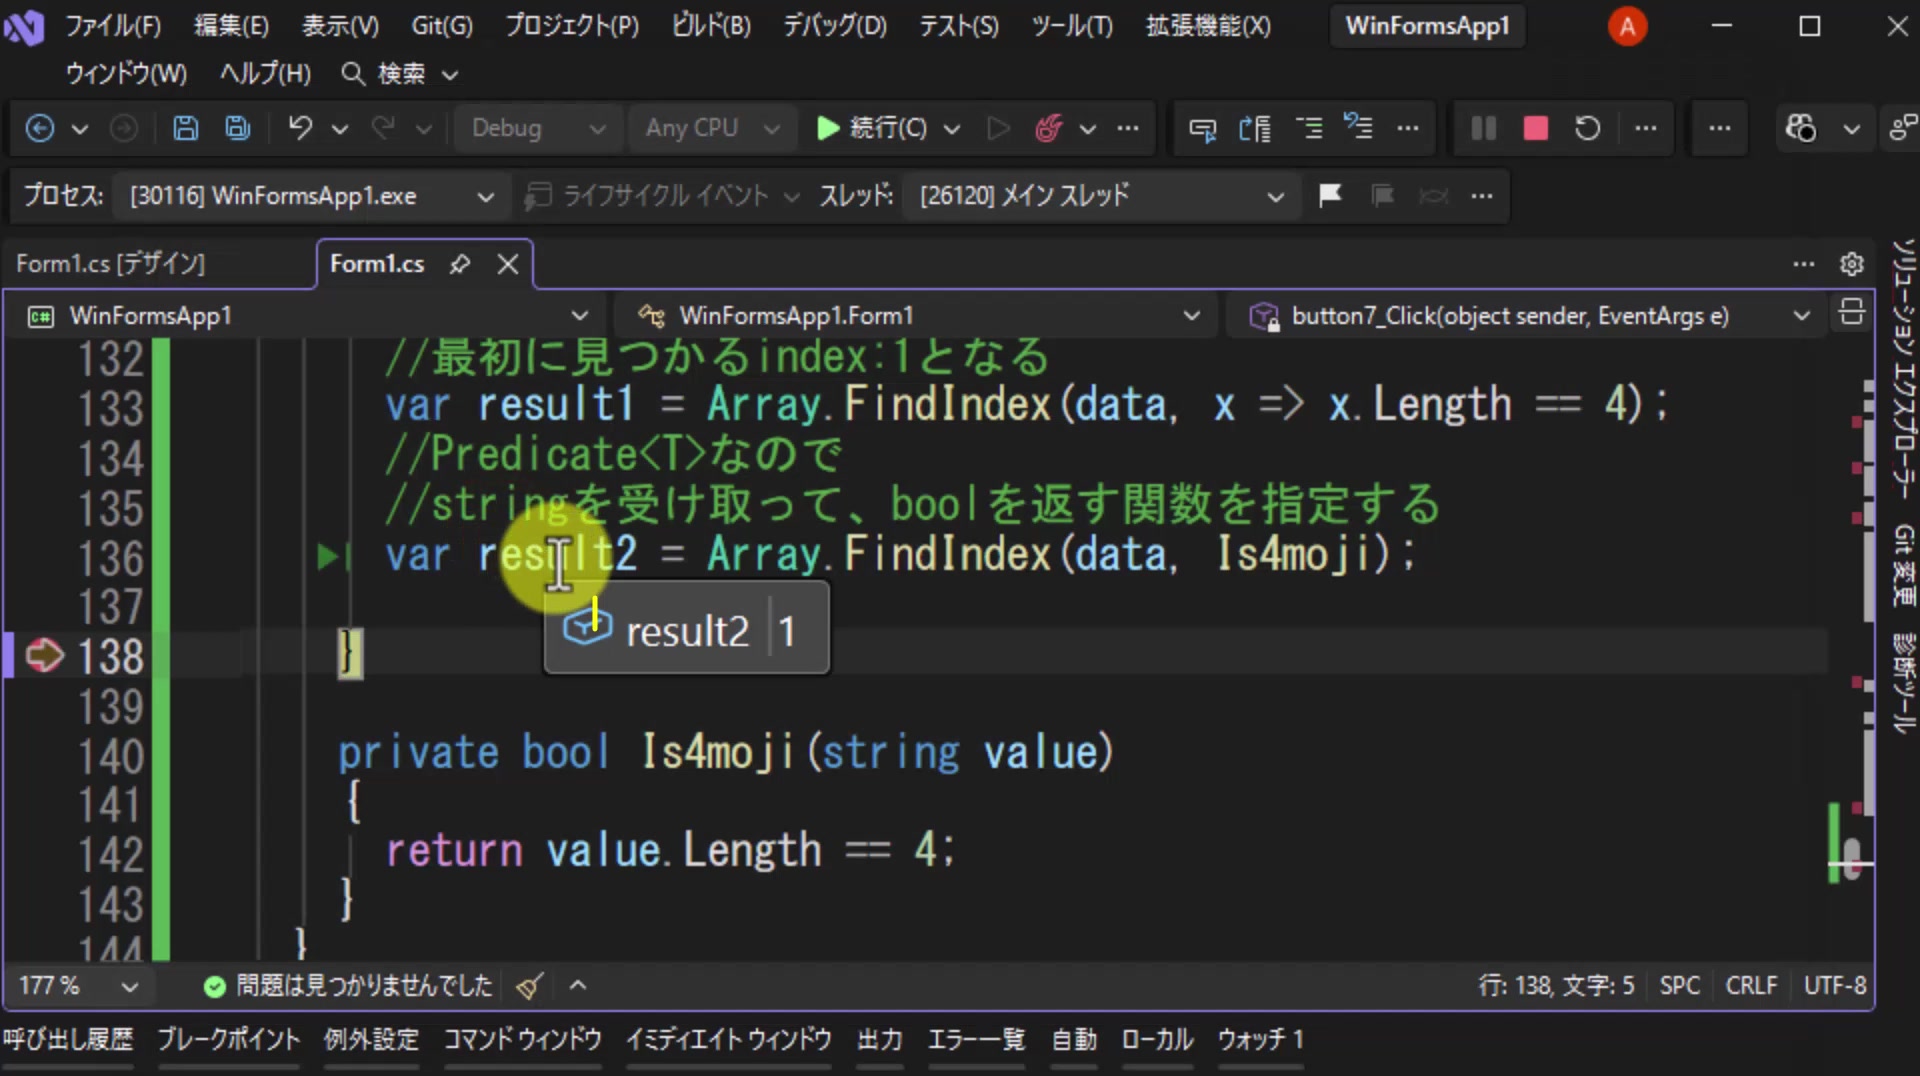Click the Save All icon

point(238,128)
